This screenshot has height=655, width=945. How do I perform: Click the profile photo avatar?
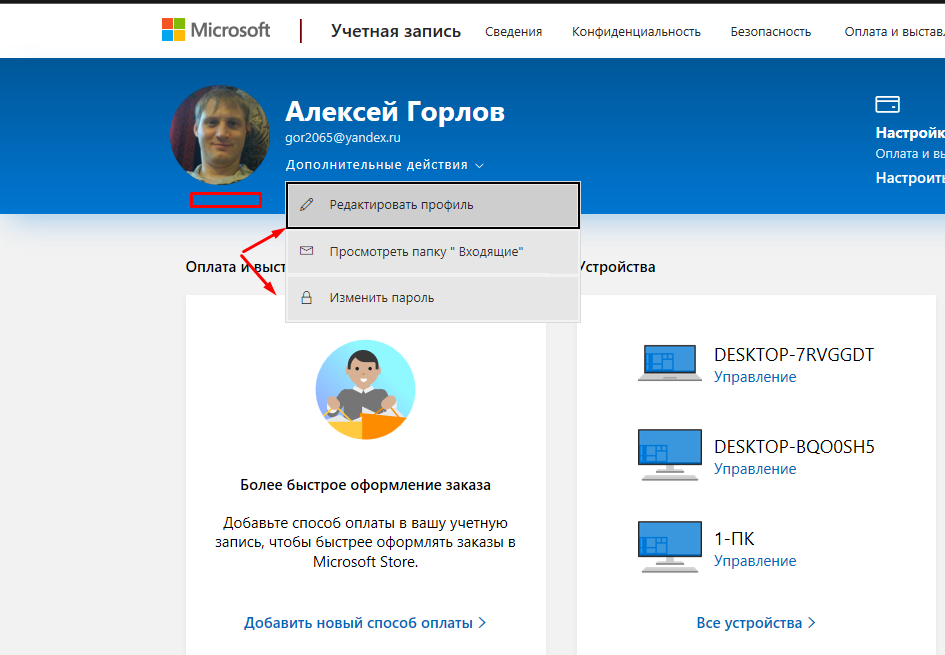point(220,135)
